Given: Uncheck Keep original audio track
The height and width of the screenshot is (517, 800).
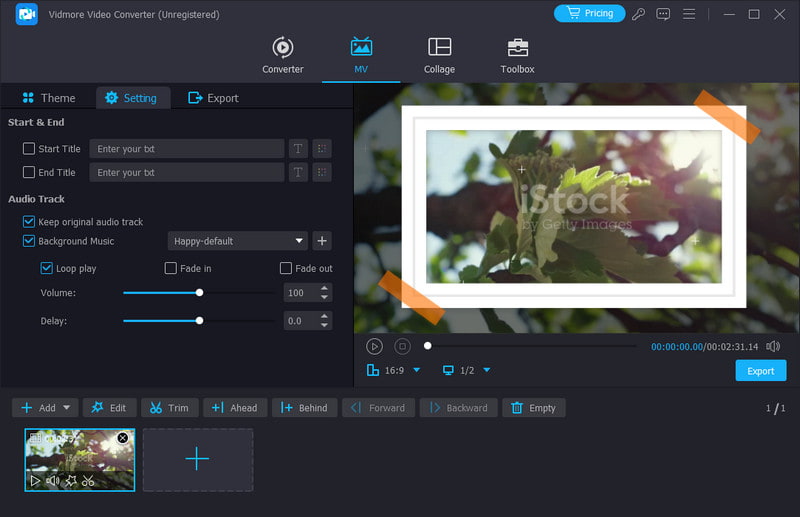Looking at the screenshot, I should pyautogui.click(x=29, y=222).
